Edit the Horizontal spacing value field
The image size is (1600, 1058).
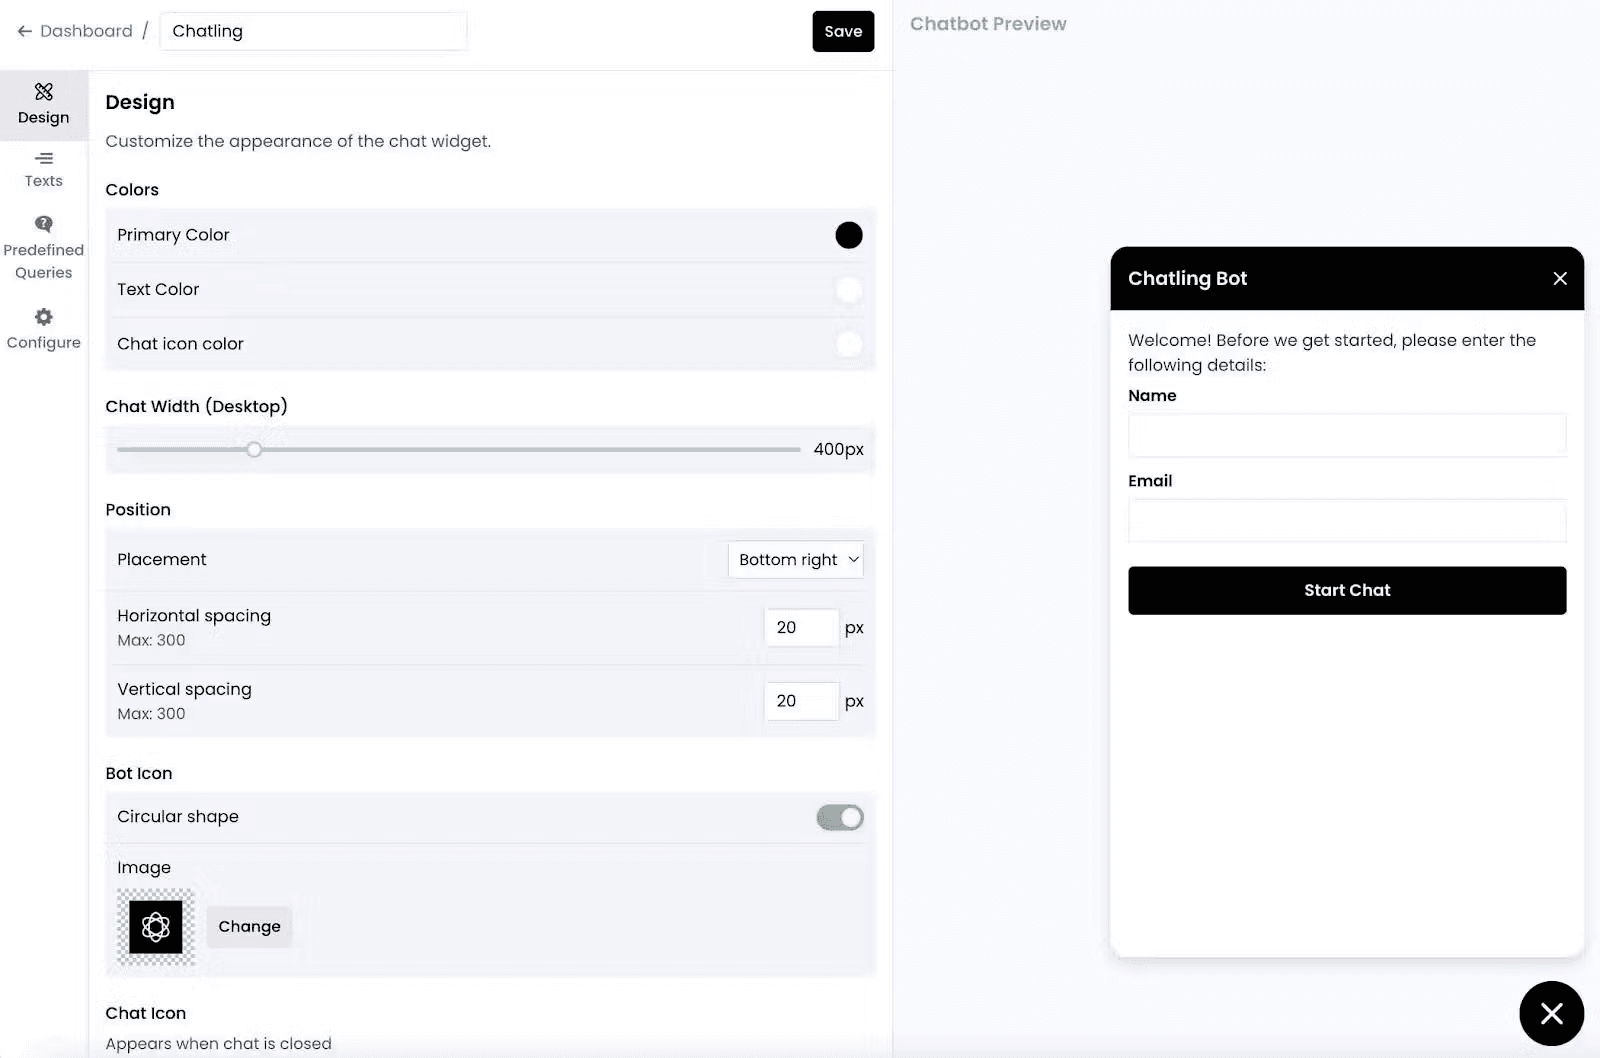[x=801, y=628]
